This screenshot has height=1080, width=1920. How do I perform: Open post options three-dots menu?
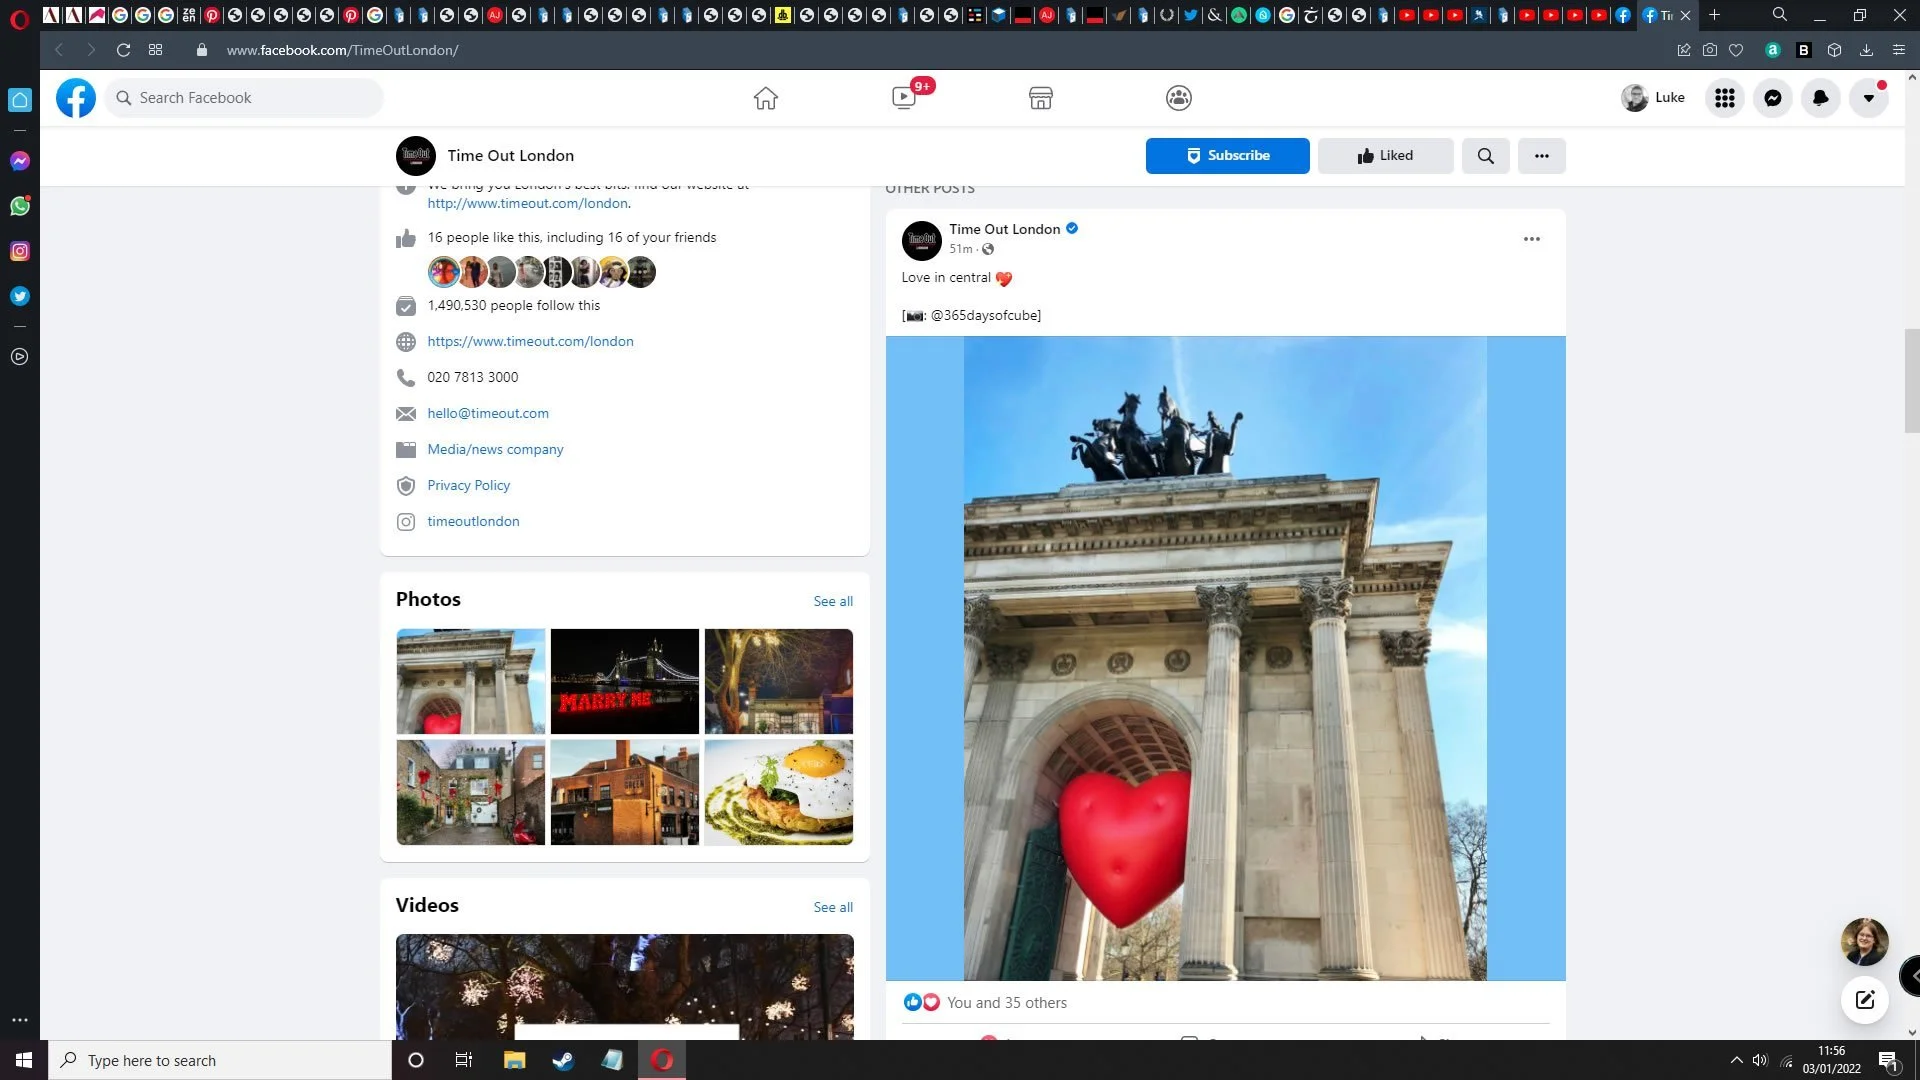click(1531, 239)
